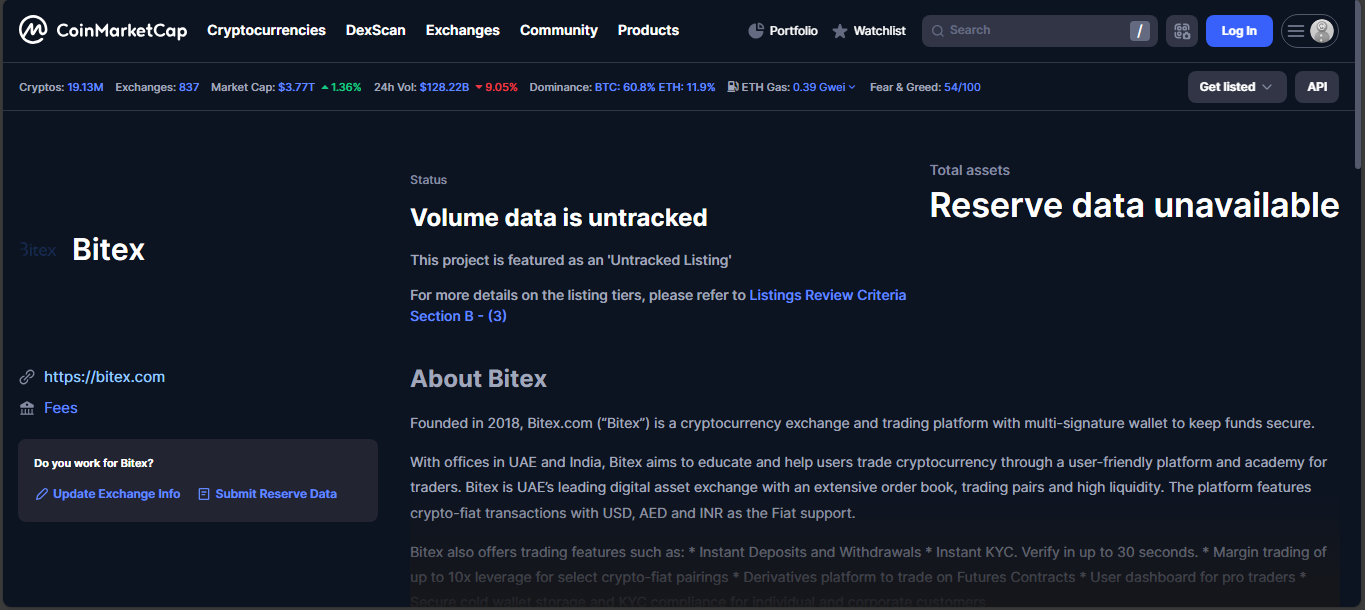Expand the Get listed dropdown
The height and width of the screenshot is (610, 1365).
pyautogui.click(x=1237, y=87)
